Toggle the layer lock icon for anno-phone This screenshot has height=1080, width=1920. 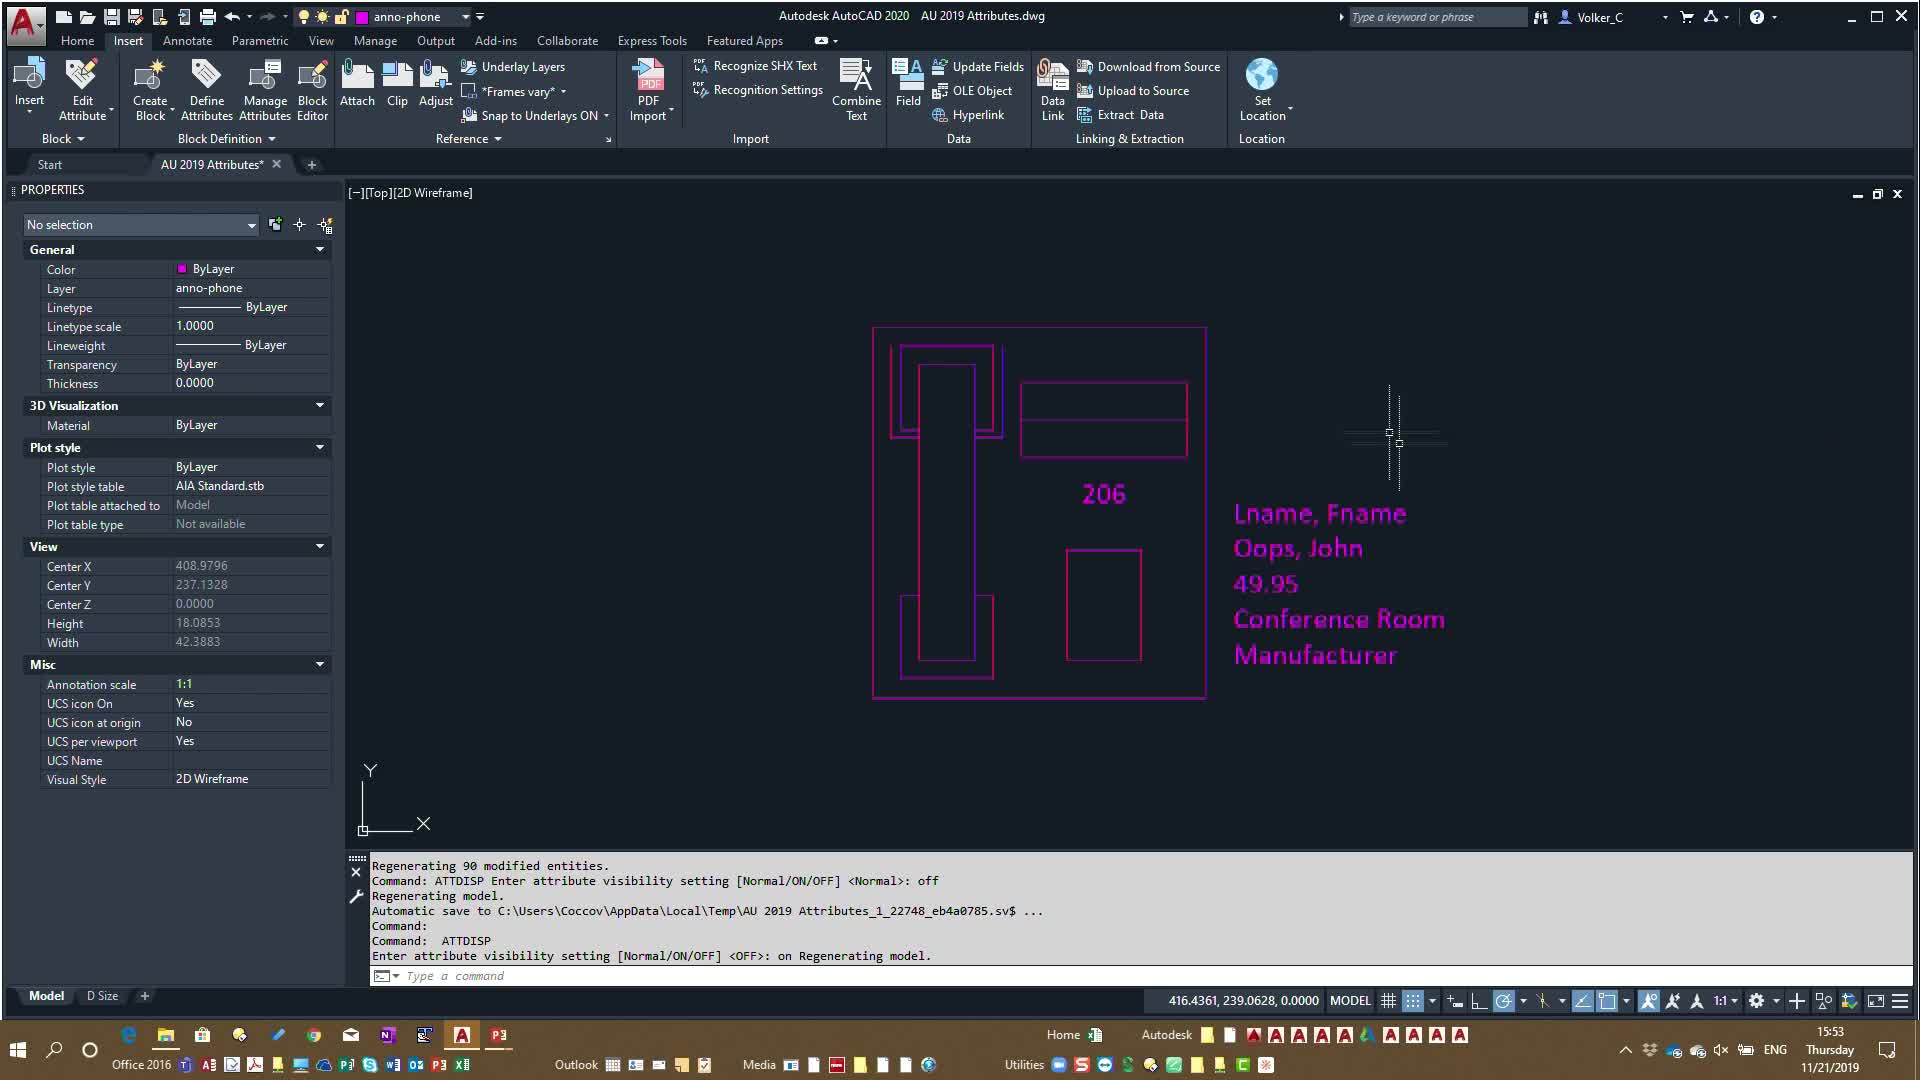pyautogui.click(x=341, y=17)
